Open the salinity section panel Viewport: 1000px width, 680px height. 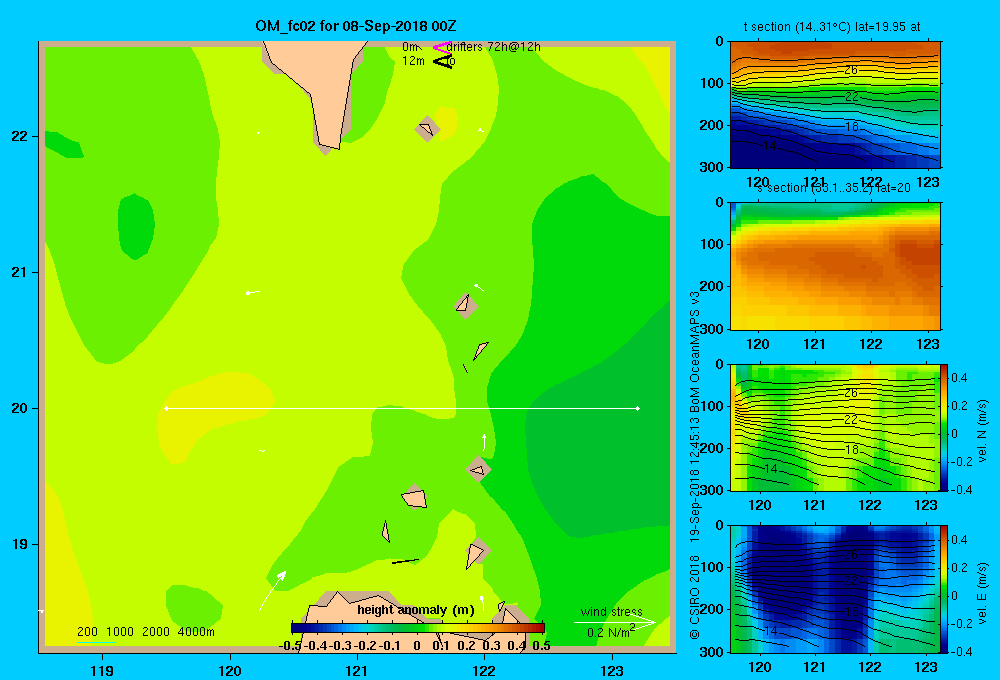click(x=835, y=266)
